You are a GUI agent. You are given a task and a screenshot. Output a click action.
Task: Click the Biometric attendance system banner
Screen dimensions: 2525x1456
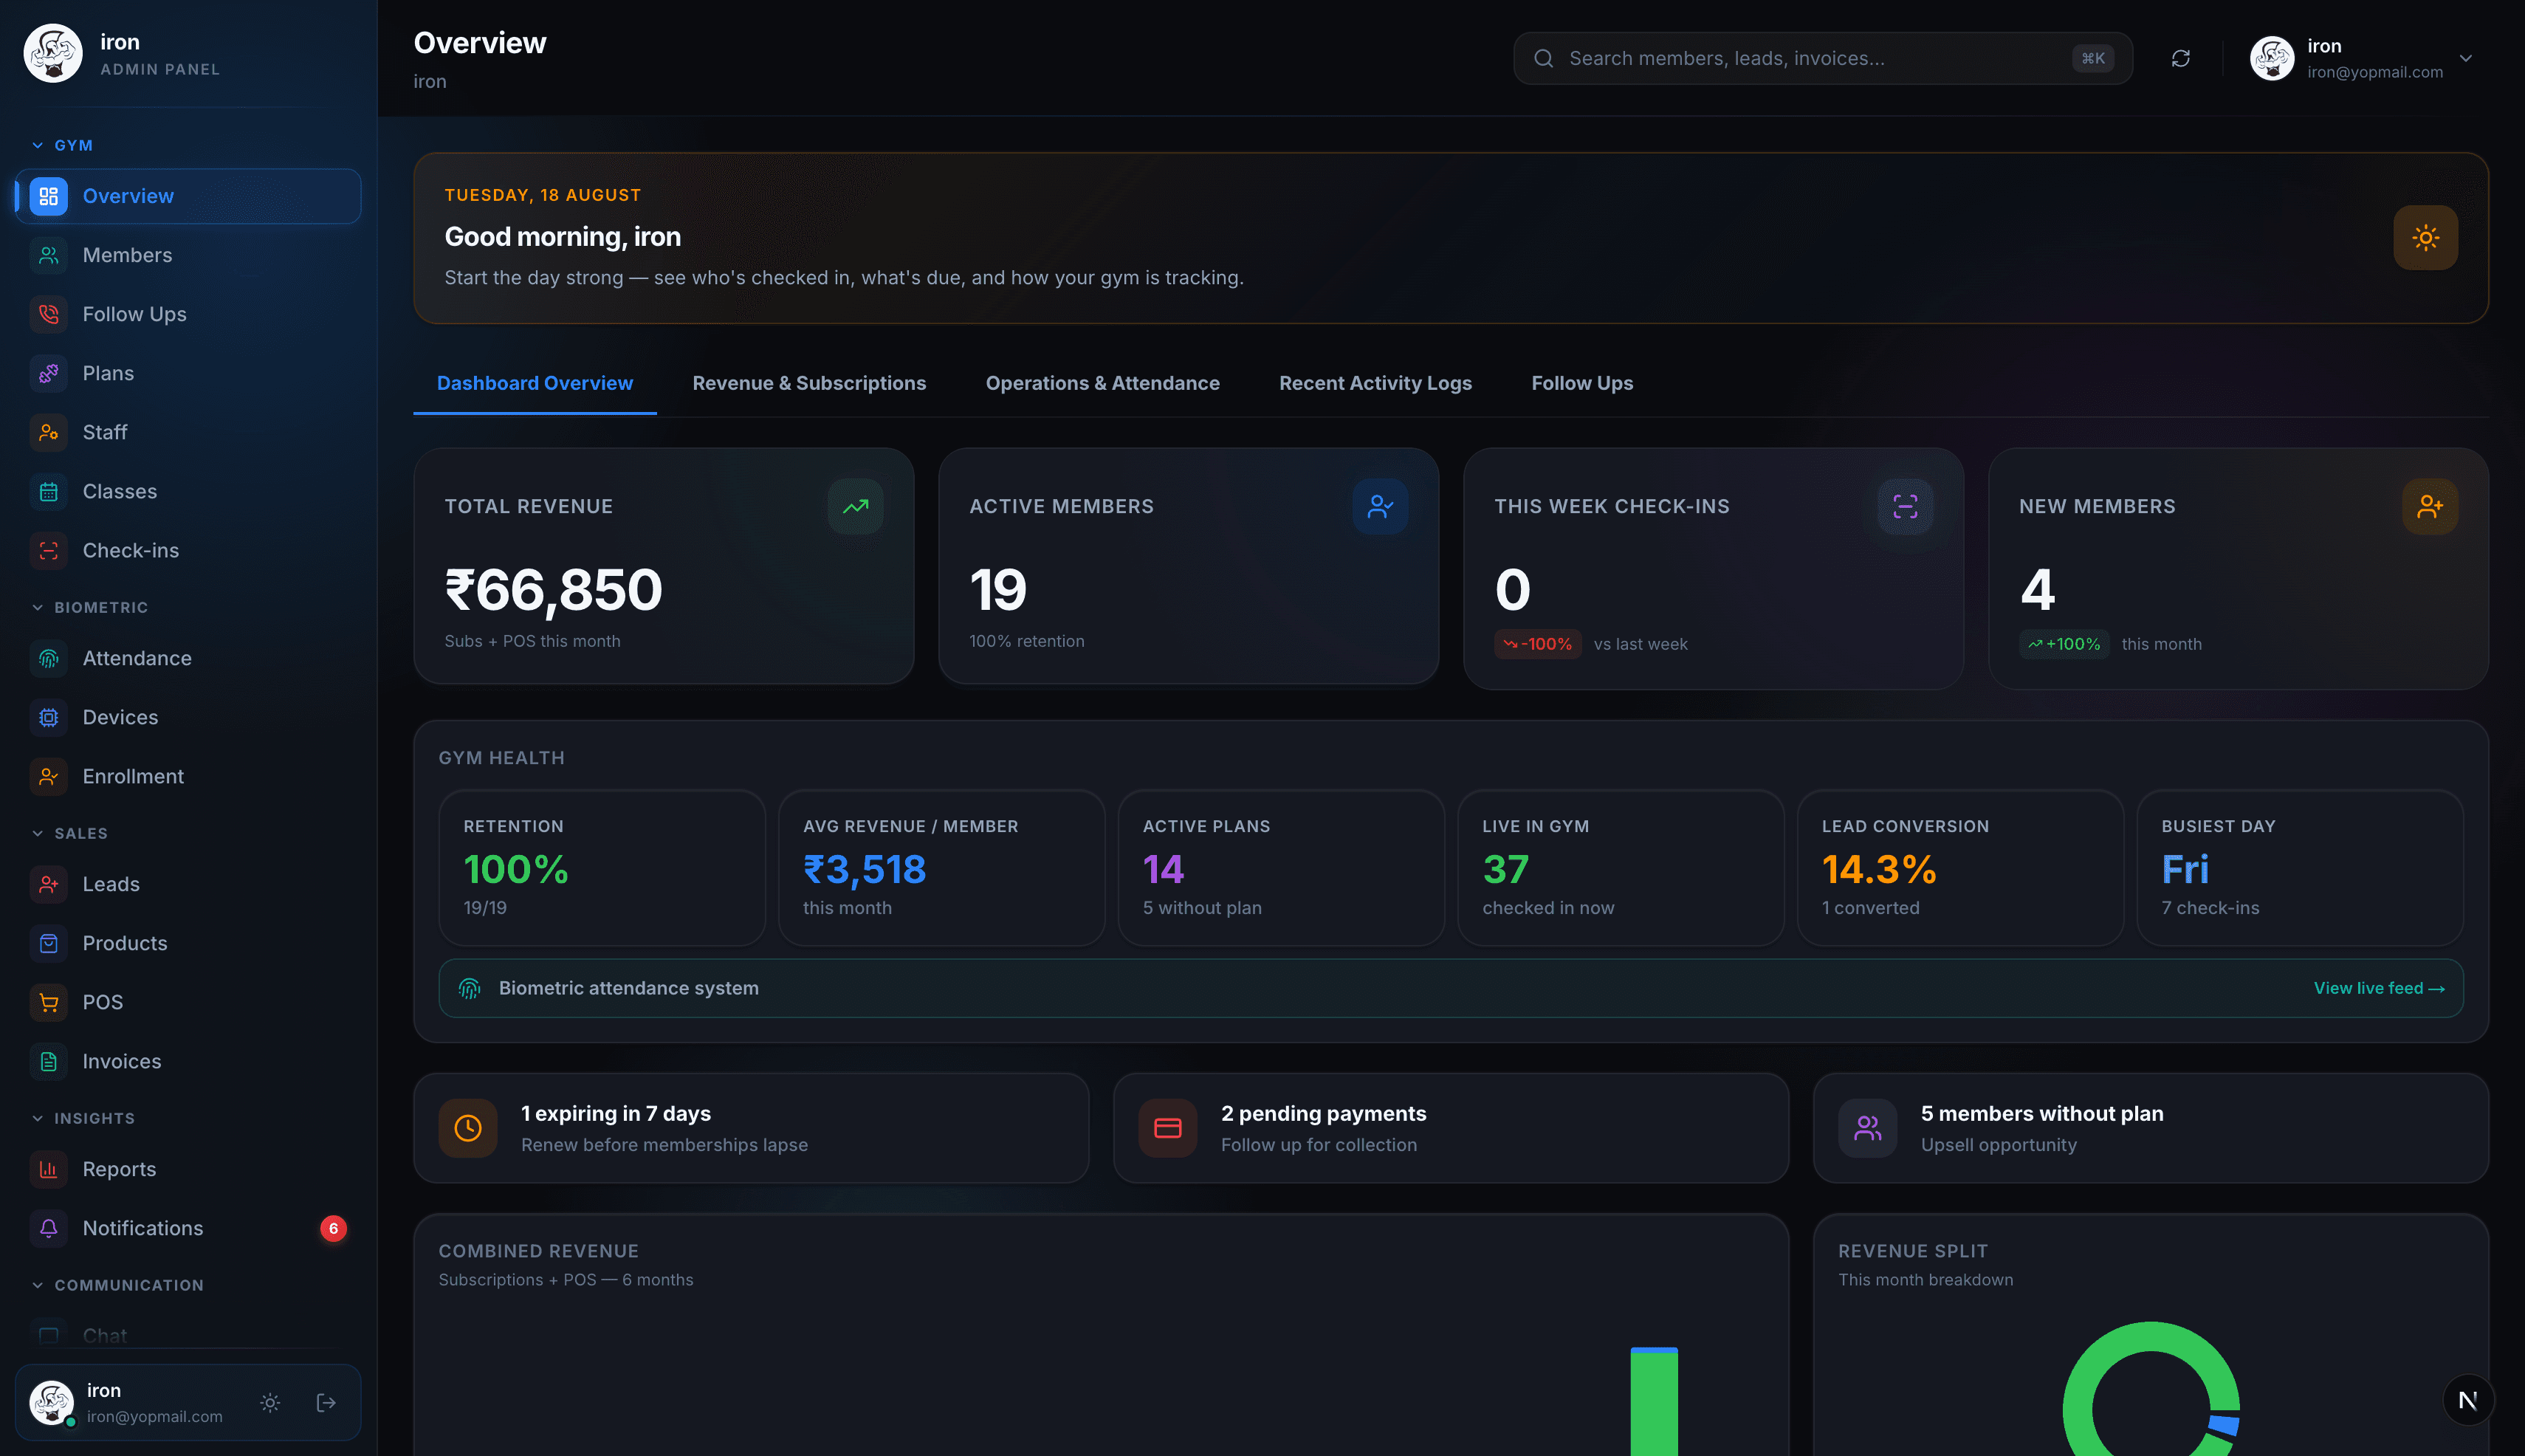(x=1451, y=988)
